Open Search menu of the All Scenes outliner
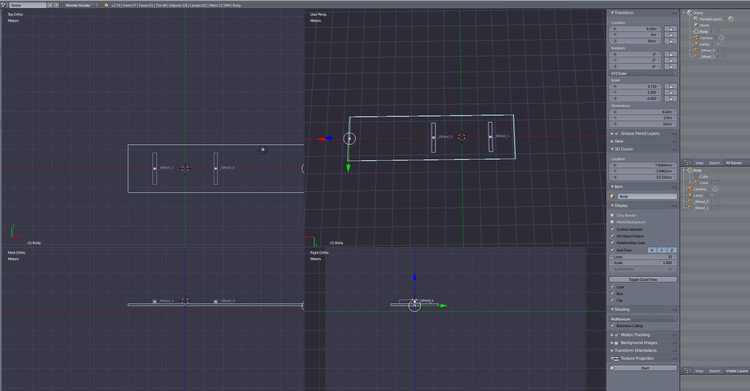Viewport: 750px width, 391px height. (x=714, y=163)
